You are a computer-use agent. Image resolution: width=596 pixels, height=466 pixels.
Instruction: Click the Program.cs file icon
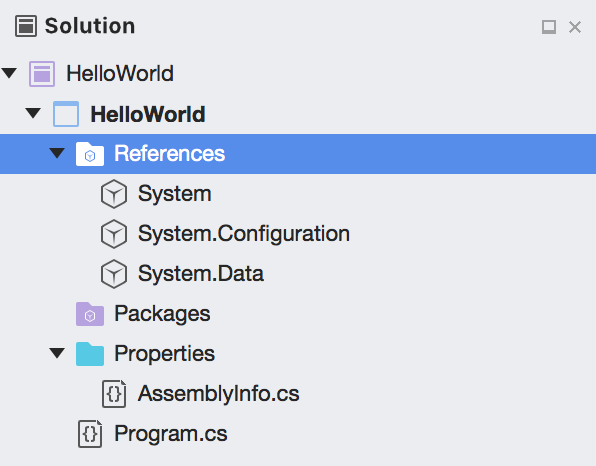(90, 434)
